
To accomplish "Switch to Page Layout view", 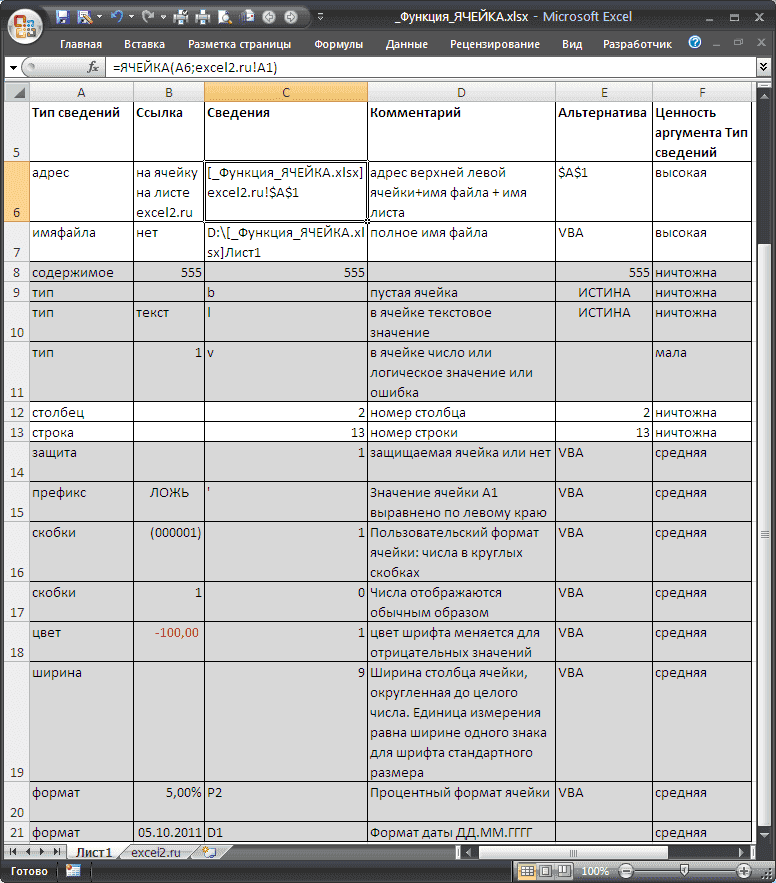I will click(x=546, y=871).
